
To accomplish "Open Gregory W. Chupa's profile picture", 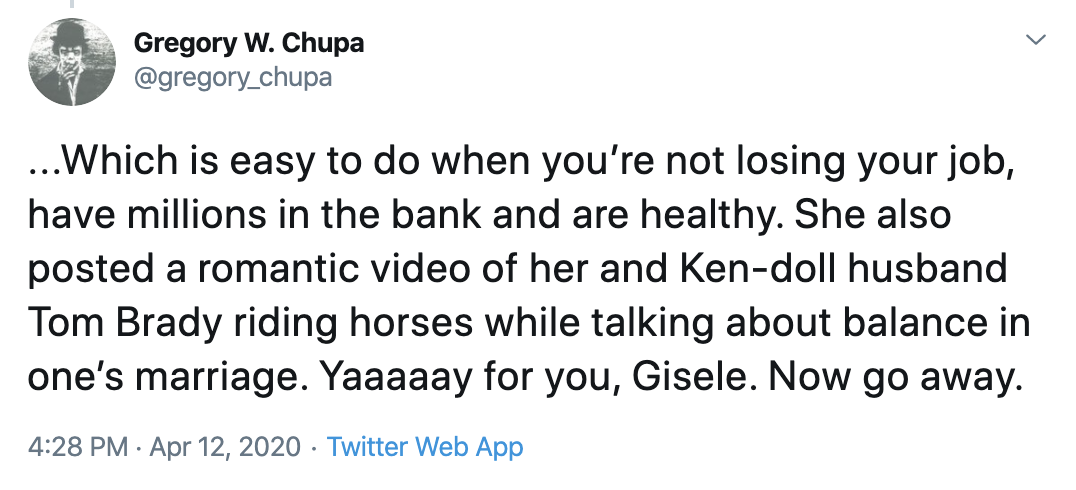I will click(71, 62).
